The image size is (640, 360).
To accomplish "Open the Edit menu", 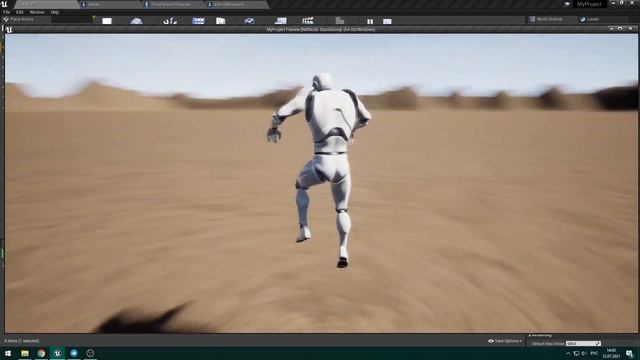I will point(20,12).
